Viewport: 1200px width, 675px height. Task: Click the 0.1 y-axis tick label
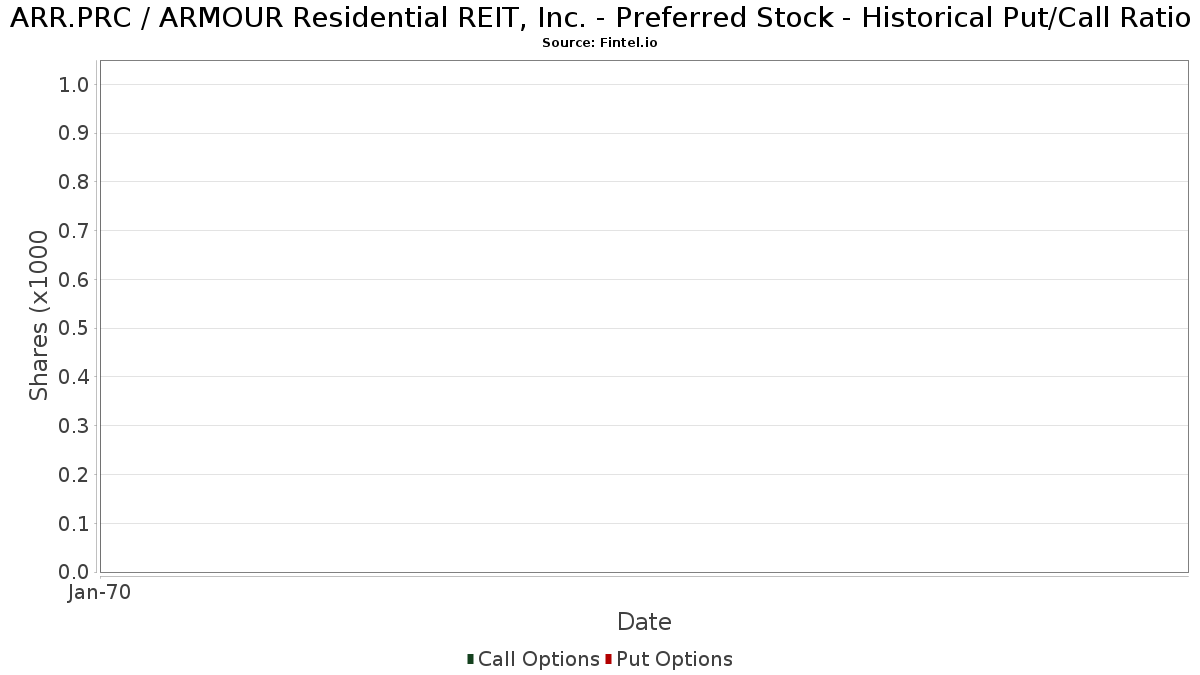coord(74,524)
